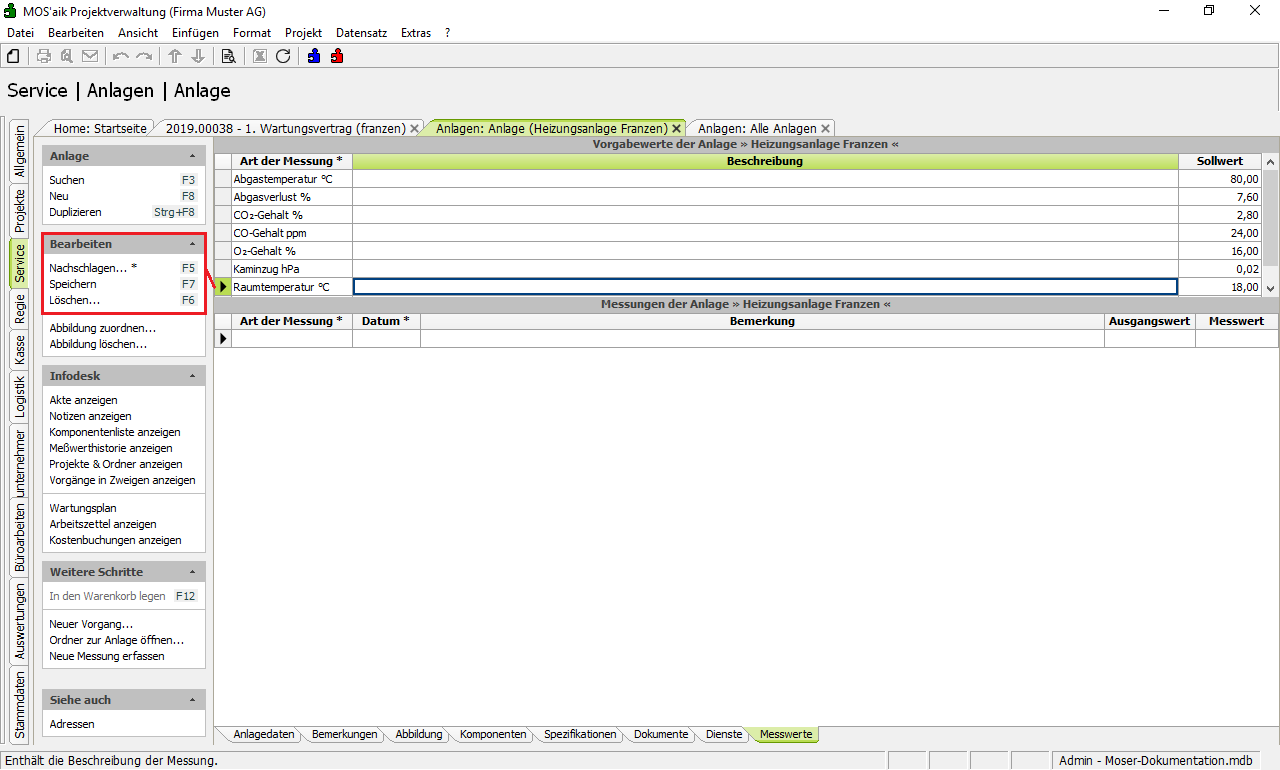Collapse the Bearbeiten panel section
Screen dimensions: 1280x770
[192, 244]
